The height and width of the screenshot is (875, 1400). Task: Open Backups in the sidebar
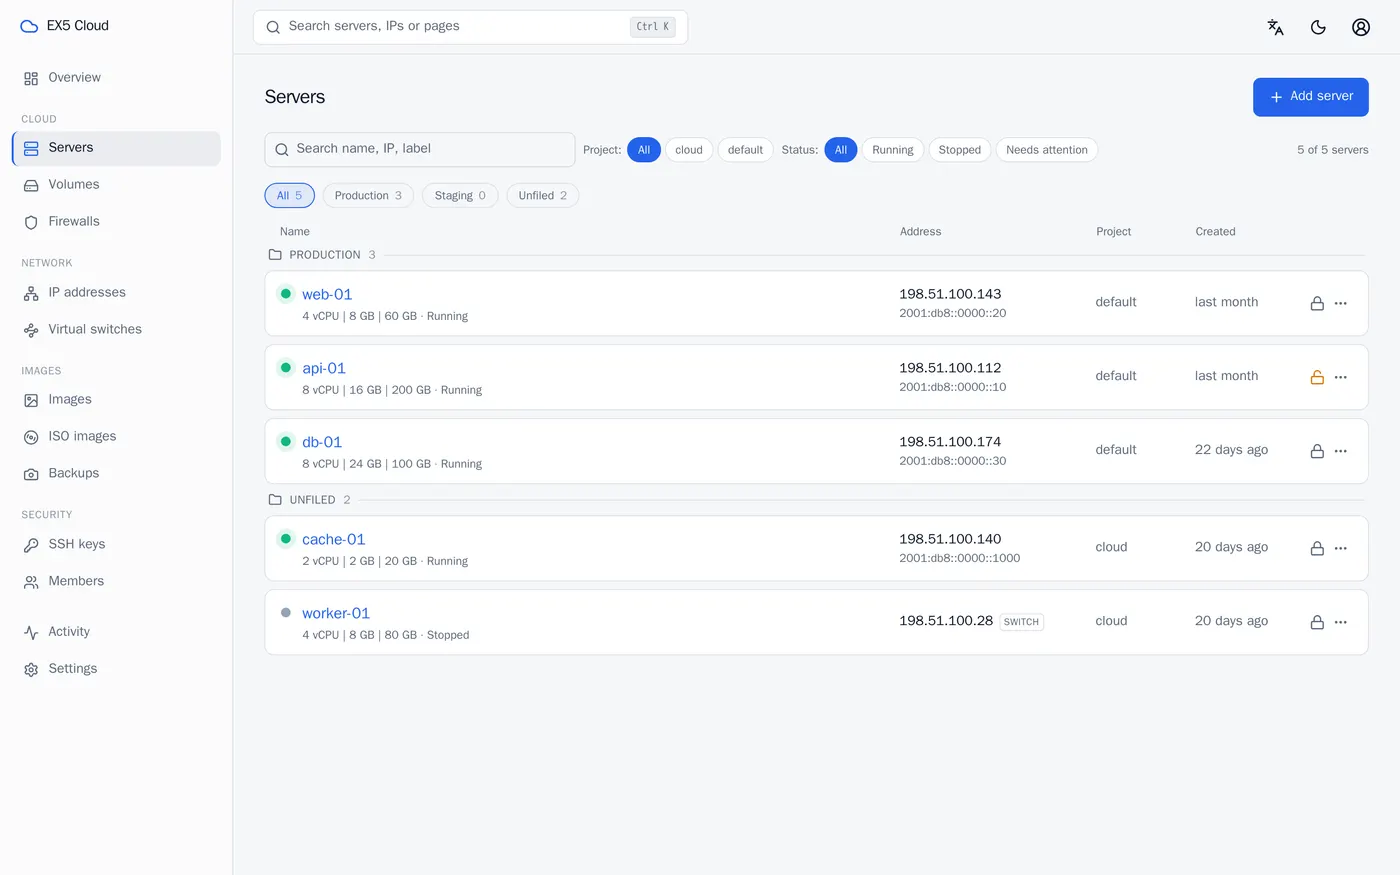click(x=116, y=474)
